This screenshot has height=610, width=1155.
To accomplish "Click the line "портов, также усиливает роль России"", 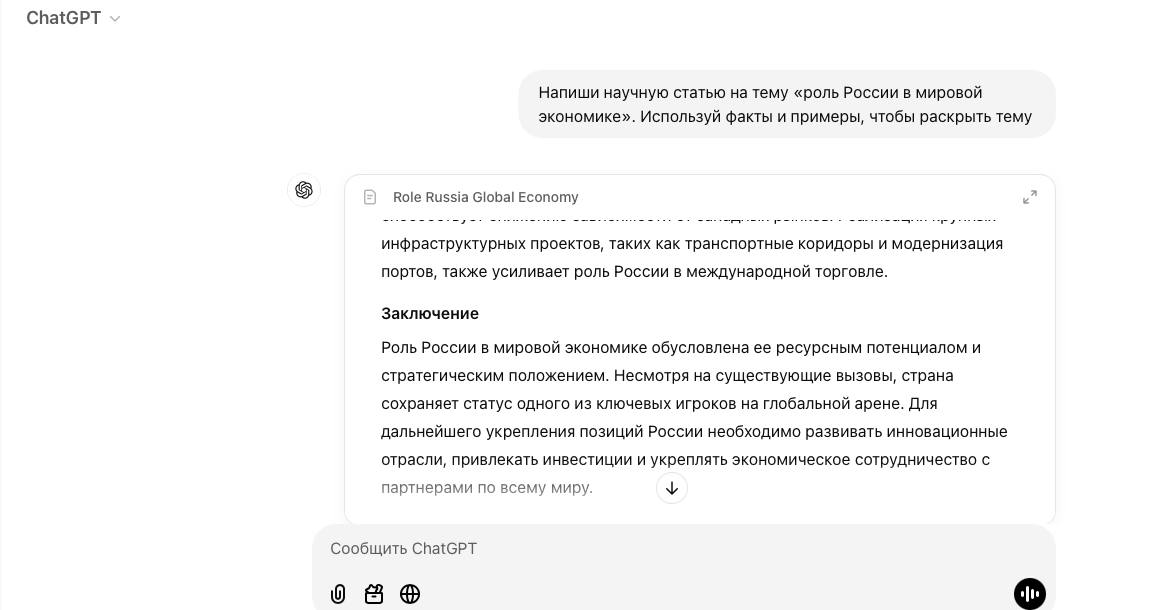I will coord(634,272).
